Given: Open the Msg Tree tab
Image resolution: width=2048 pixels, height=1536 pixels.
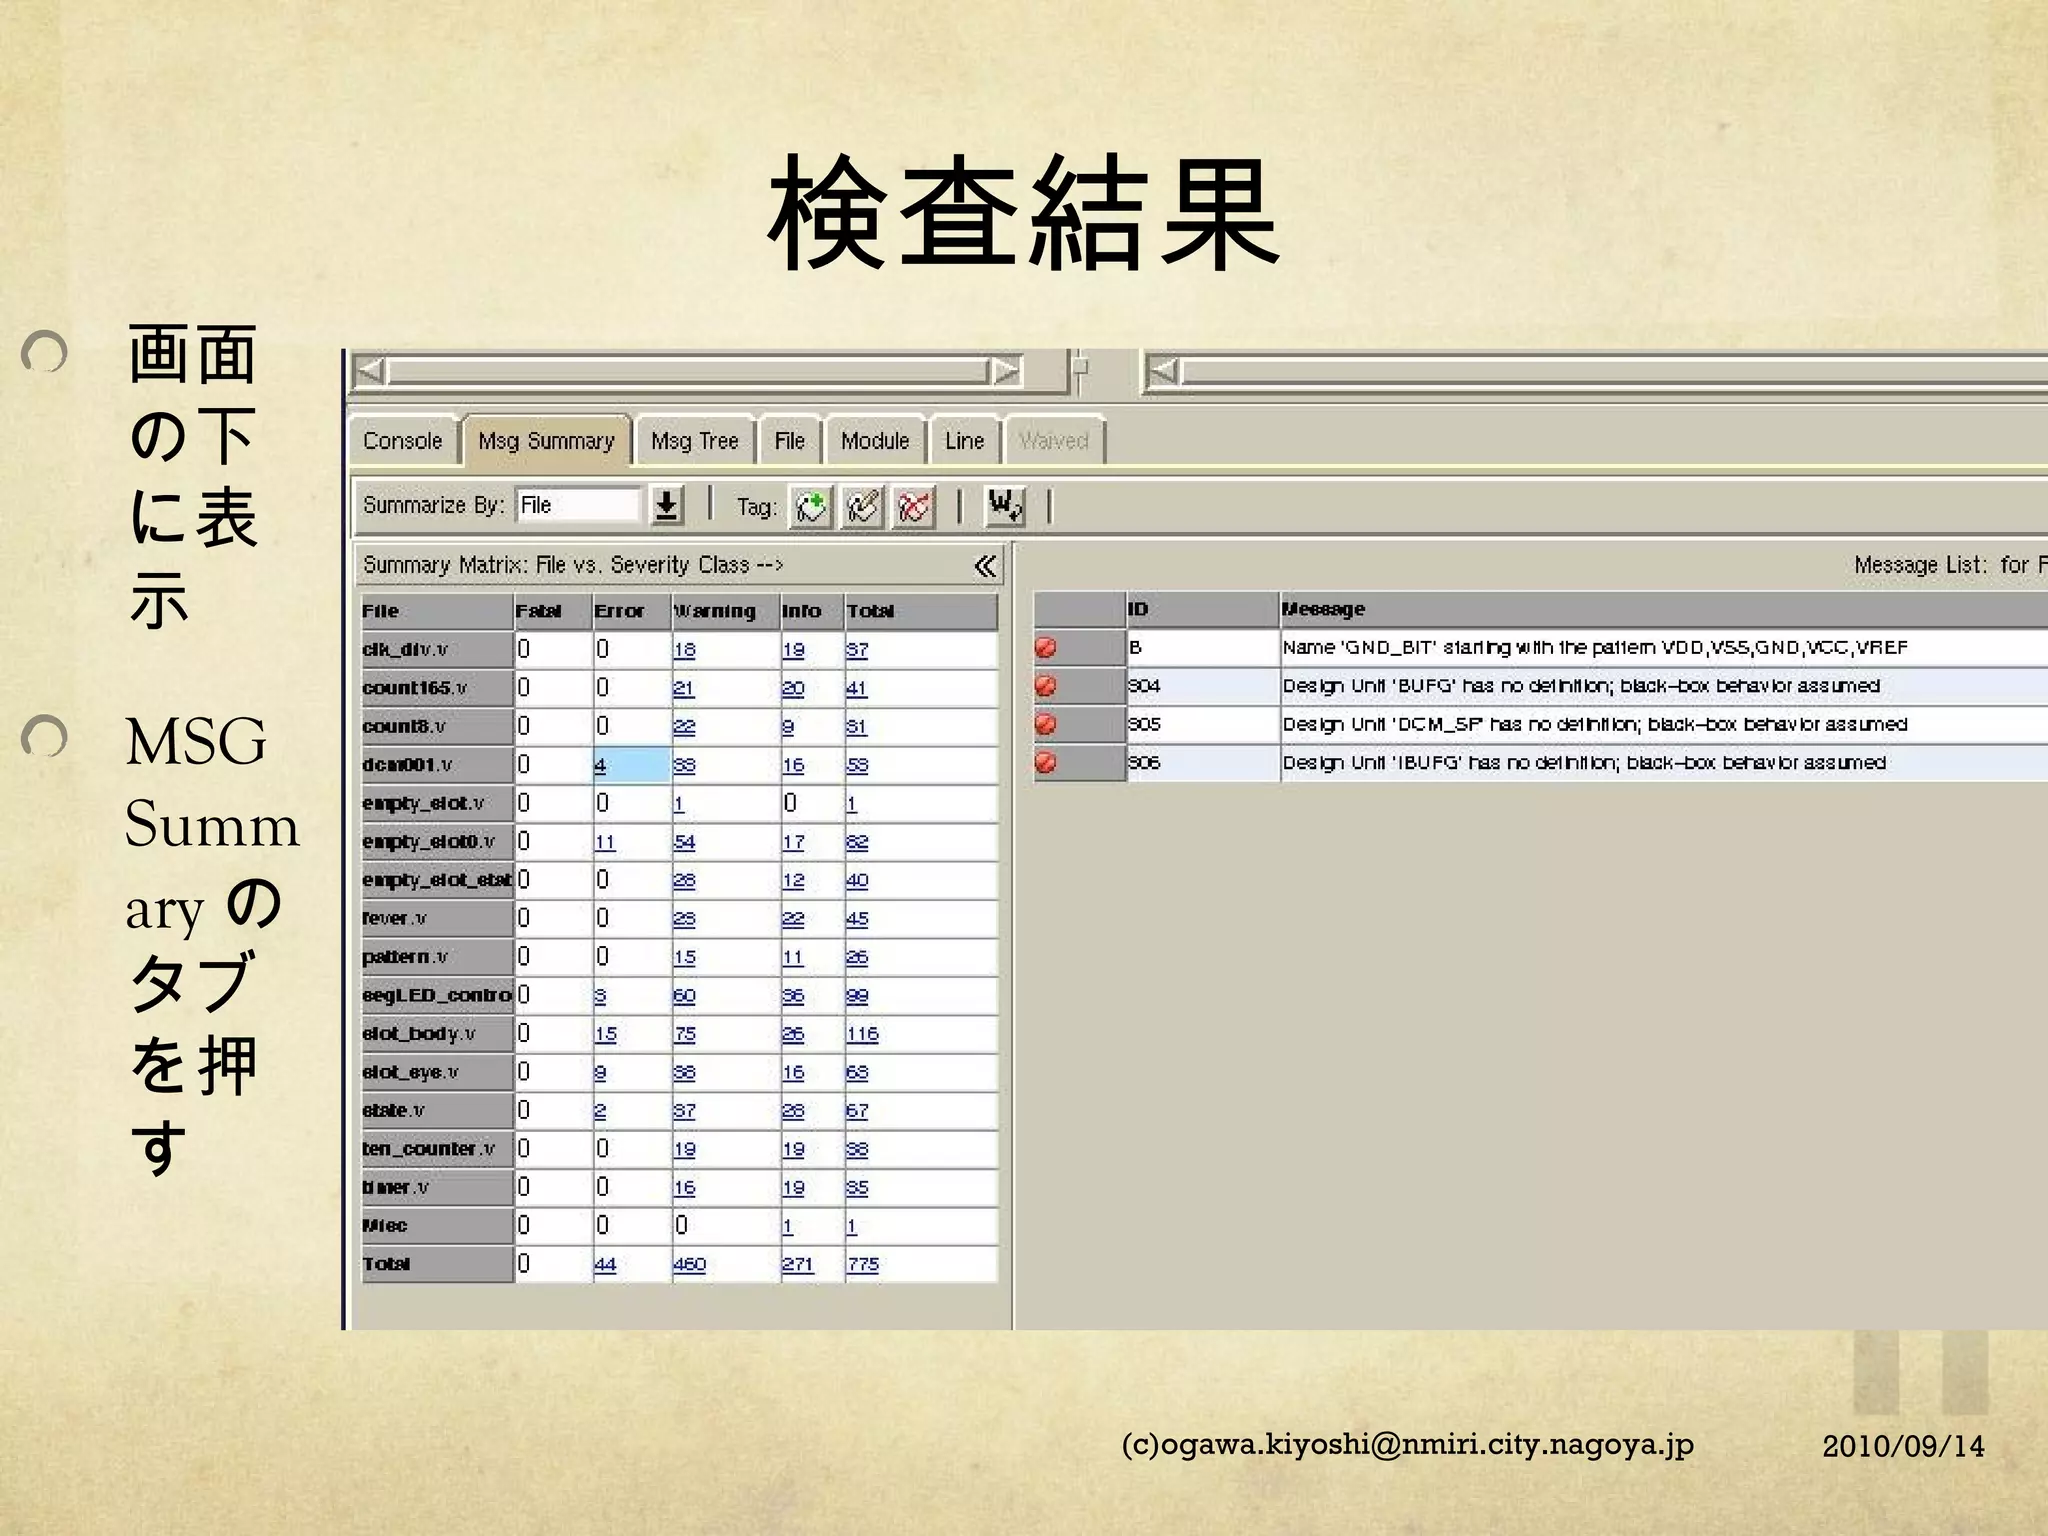Looking at the screenshot, I should click(694, 441).
